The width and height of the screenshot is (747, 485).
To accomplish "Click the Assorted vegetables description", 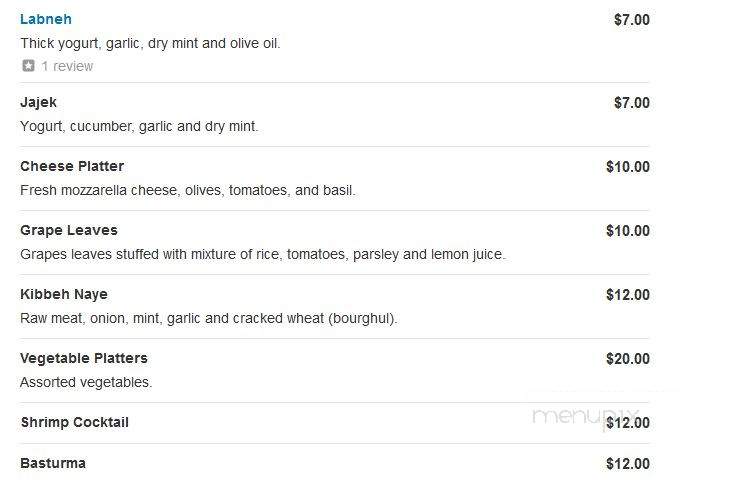I will (x=86, y=382).
